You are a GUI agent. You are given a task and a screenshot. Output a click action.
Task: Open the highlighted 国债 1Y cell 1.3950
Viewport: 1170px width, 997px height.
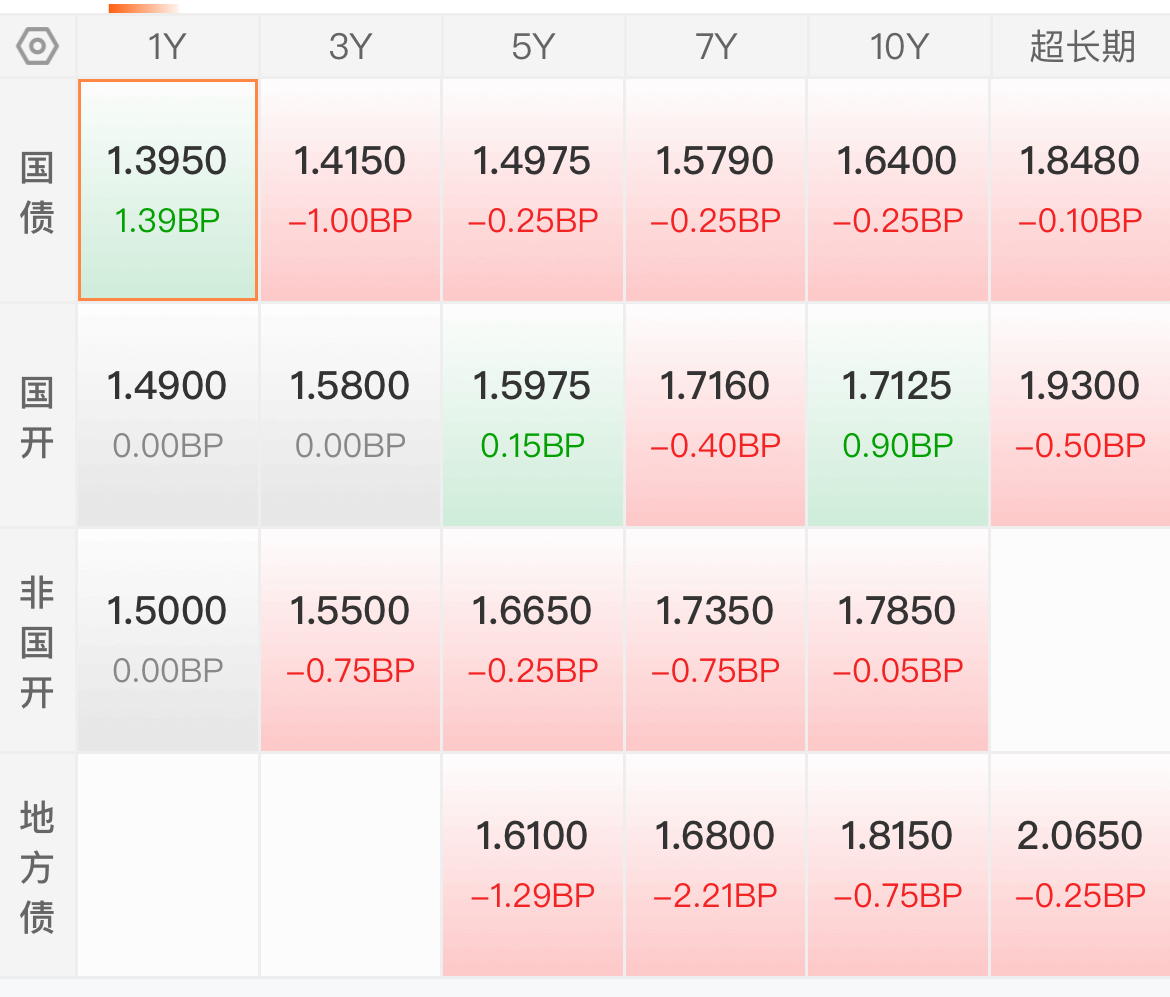(168, 190)
